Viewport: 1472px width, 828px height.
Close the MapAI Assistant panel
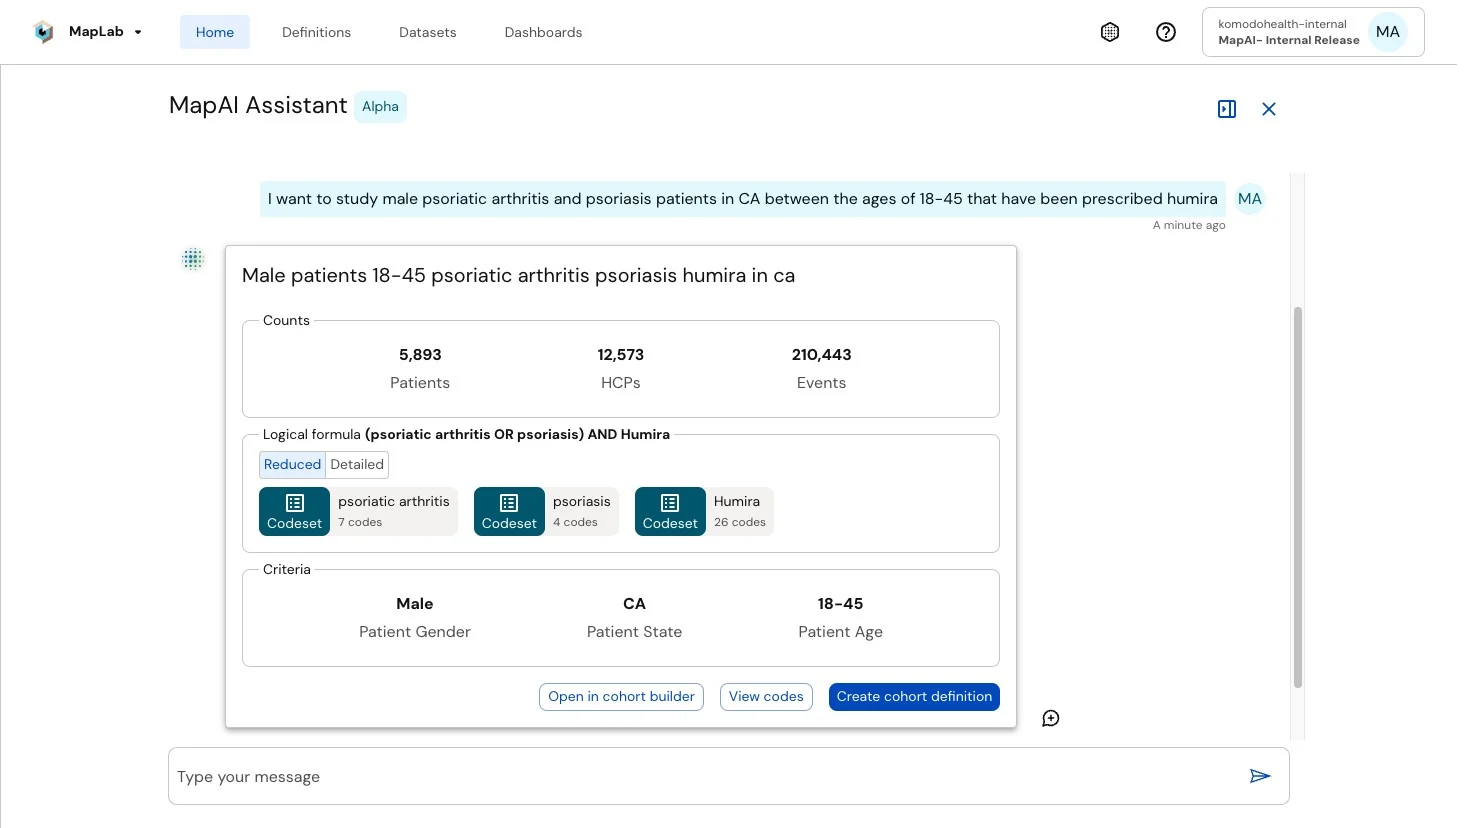click(x=1269, y=109)
